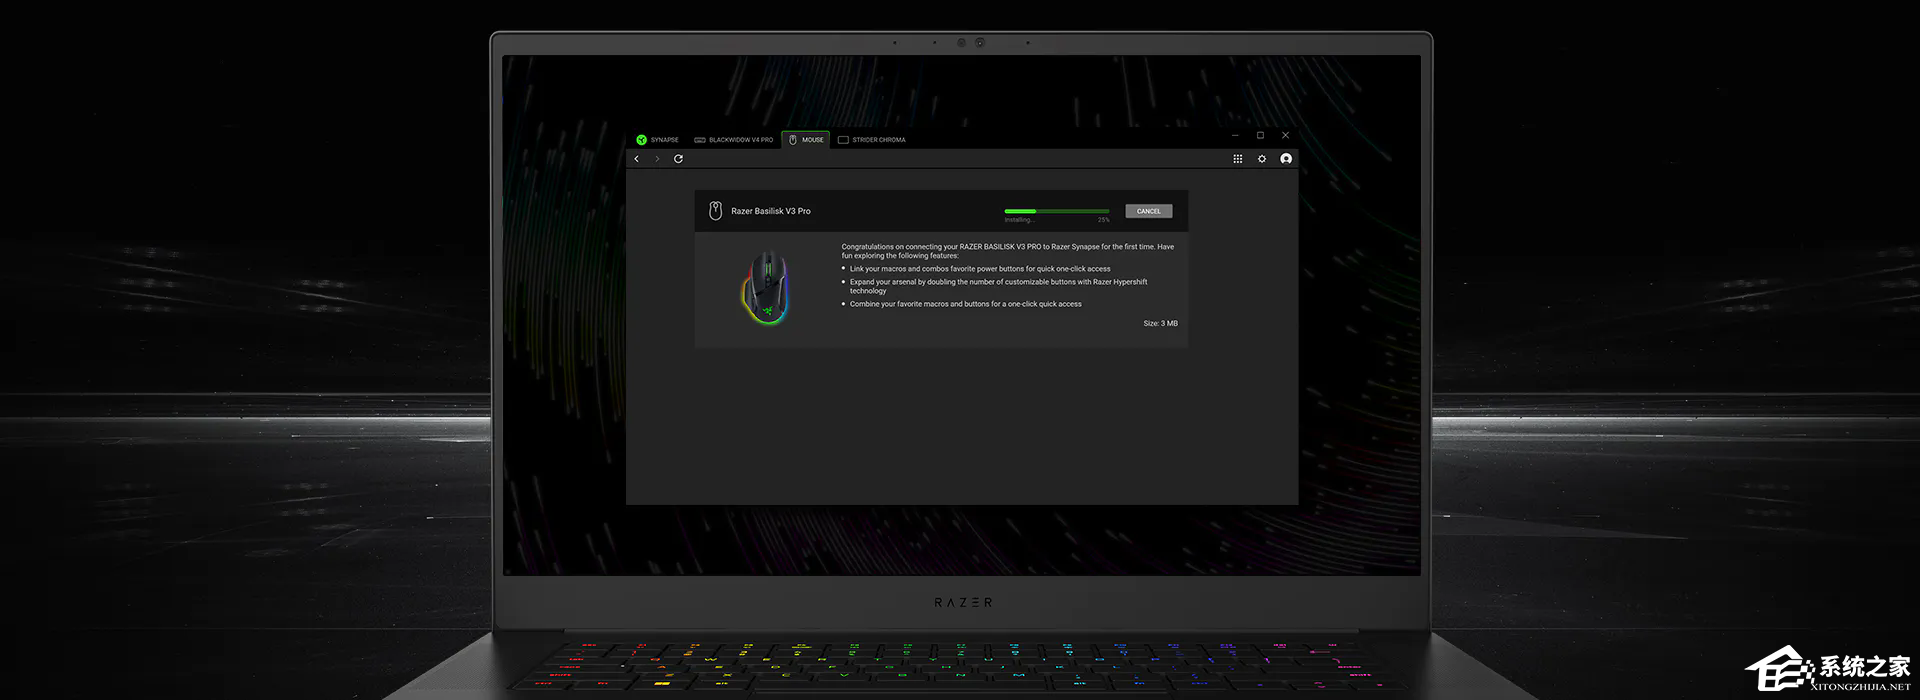Click the mouse icon beside Razer Basilisk V3 Pro
This screenshot has width=1920, height=700.
(715, 211)
